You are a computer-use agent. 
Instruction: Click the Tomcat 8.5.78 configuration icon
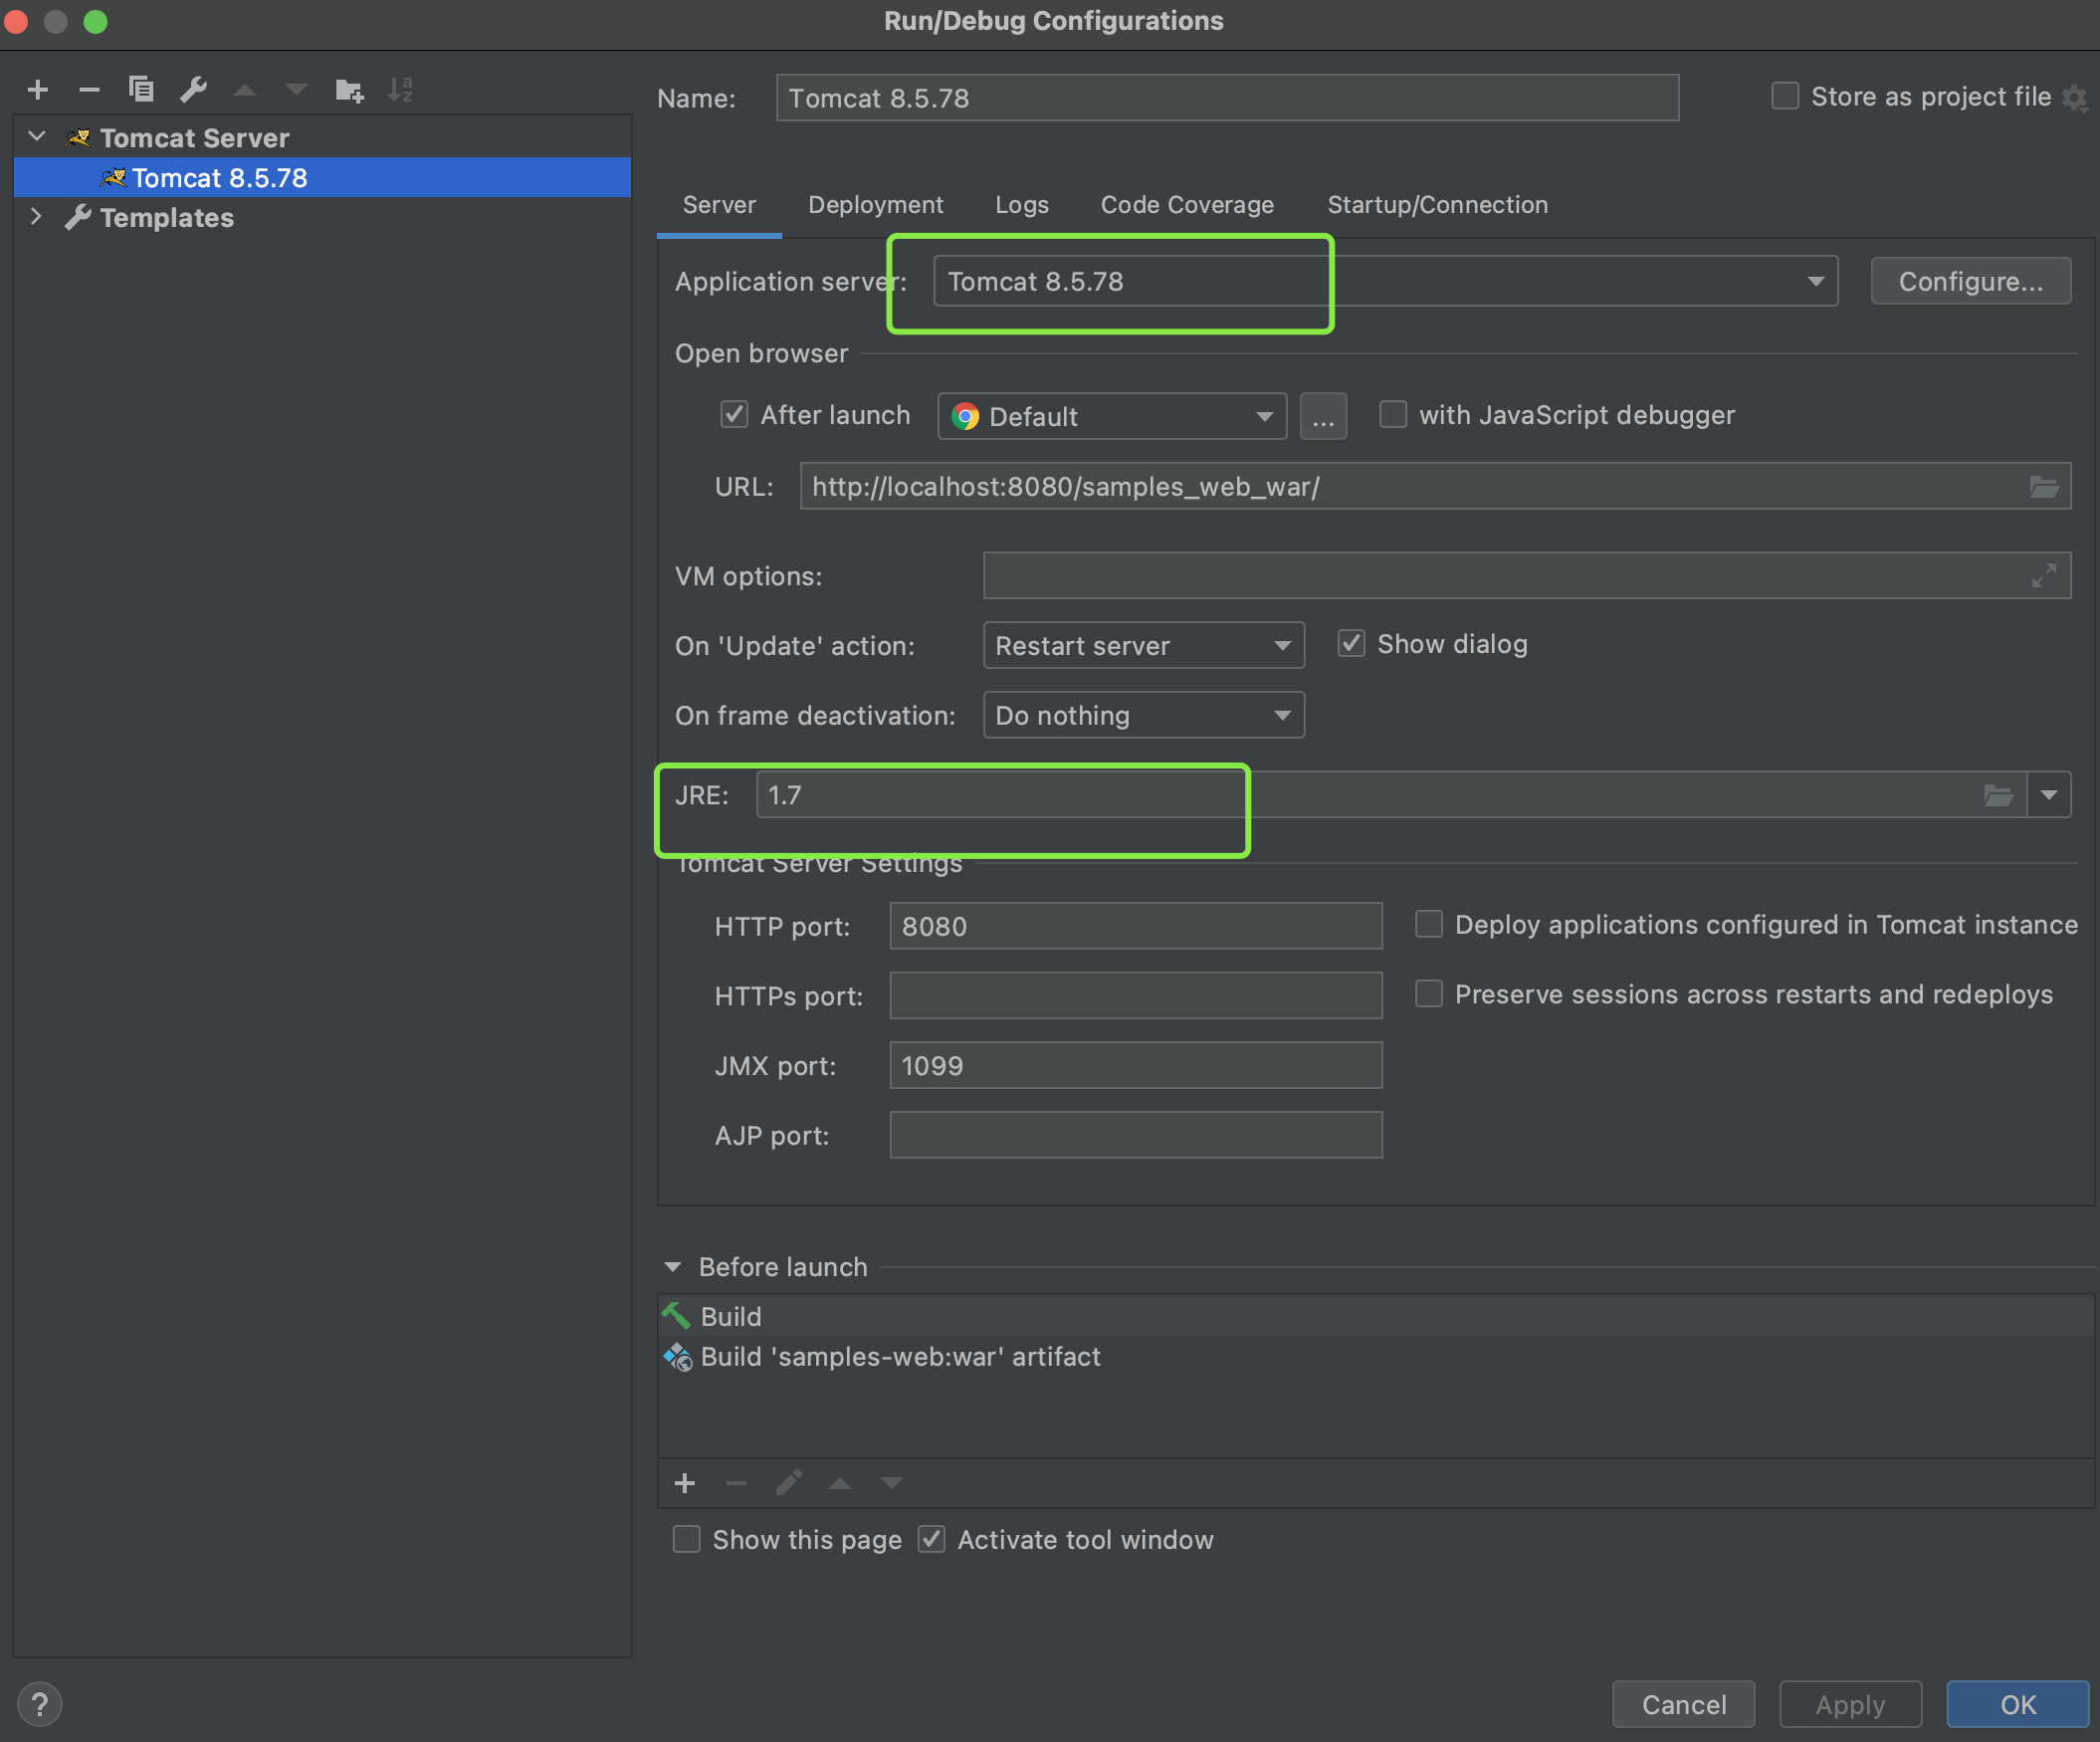tap(113, 176)
